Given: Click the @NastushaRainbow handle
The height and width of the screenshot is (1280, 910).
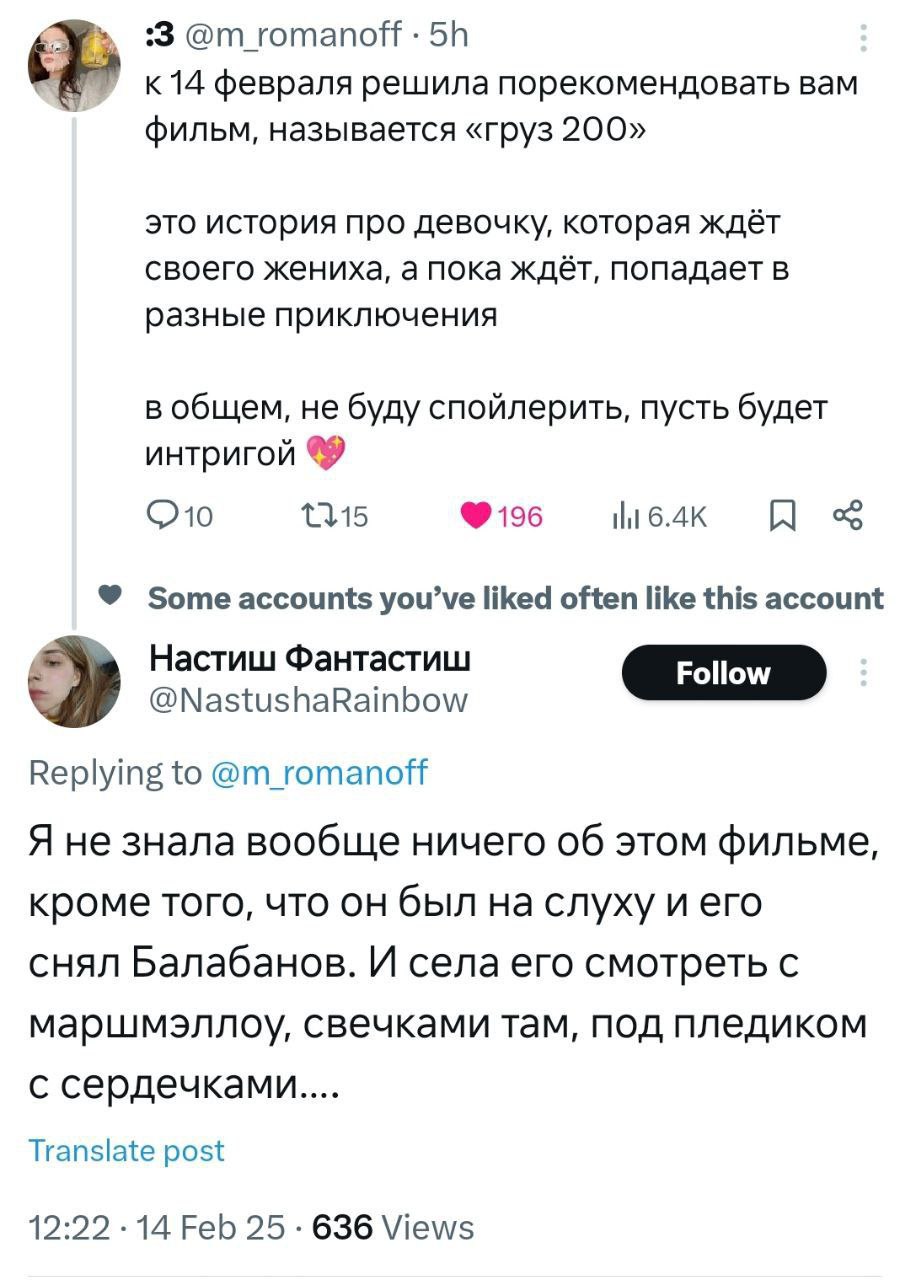Looking at the screenshot, I should click(x=307, y=698).
